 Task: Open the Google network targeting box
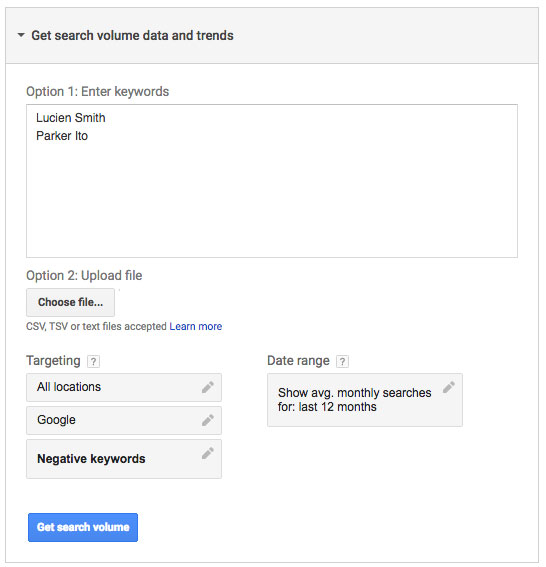pyautogui.click(x=124, y=420)
